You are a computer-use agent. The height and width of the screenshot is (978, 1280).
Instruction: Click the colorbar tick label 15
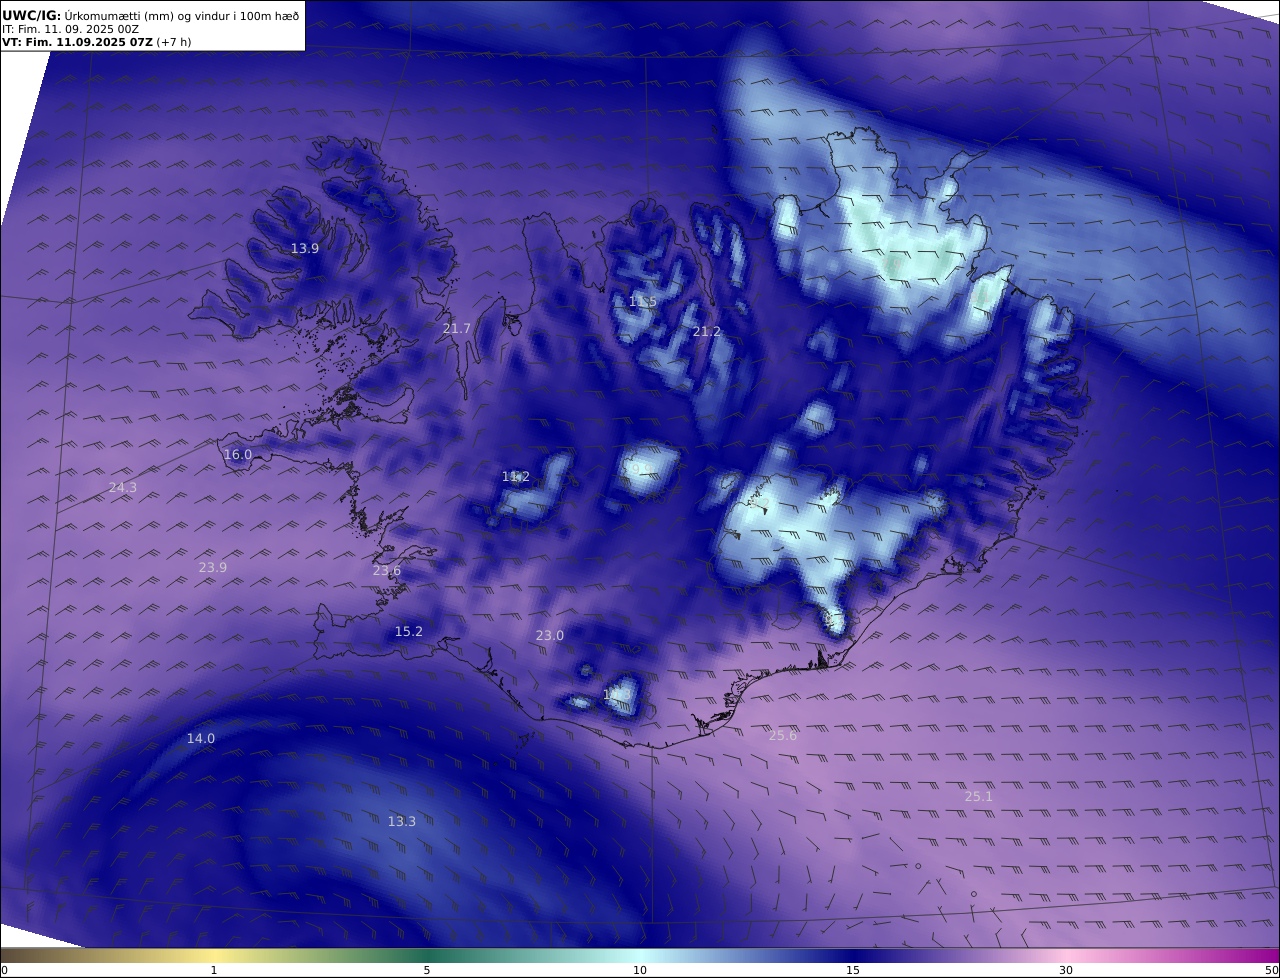(x=852, y=970)
